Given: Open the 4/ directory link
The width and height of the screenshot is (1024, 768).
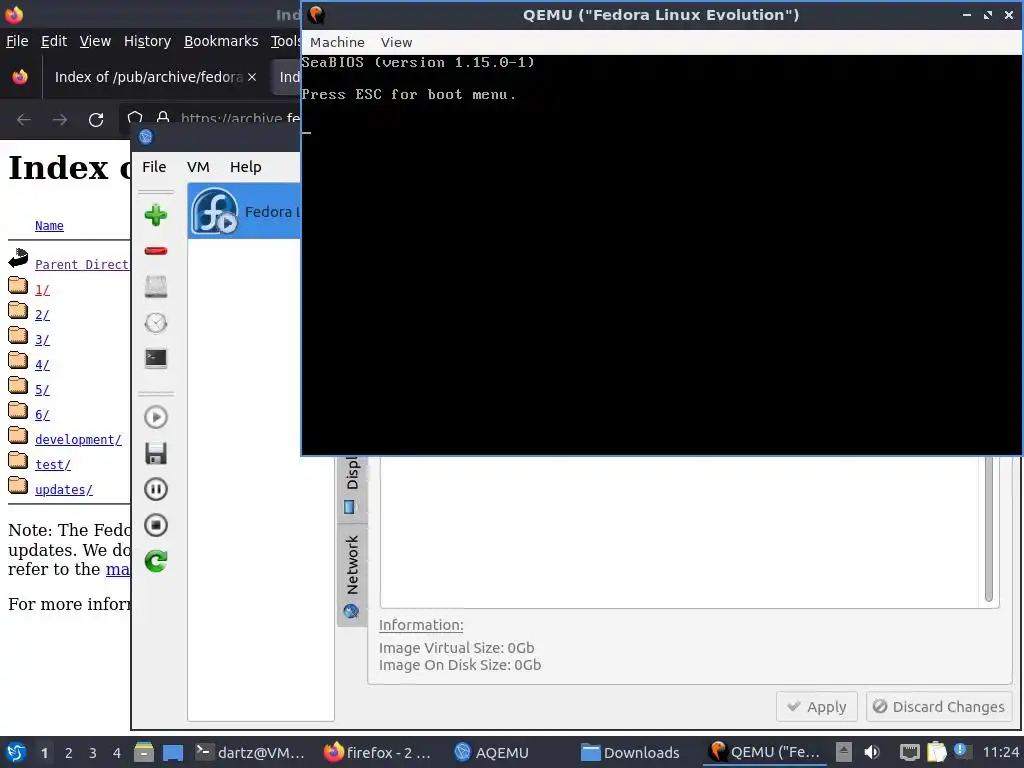Looking at the screenshot, I should point(42,364).
